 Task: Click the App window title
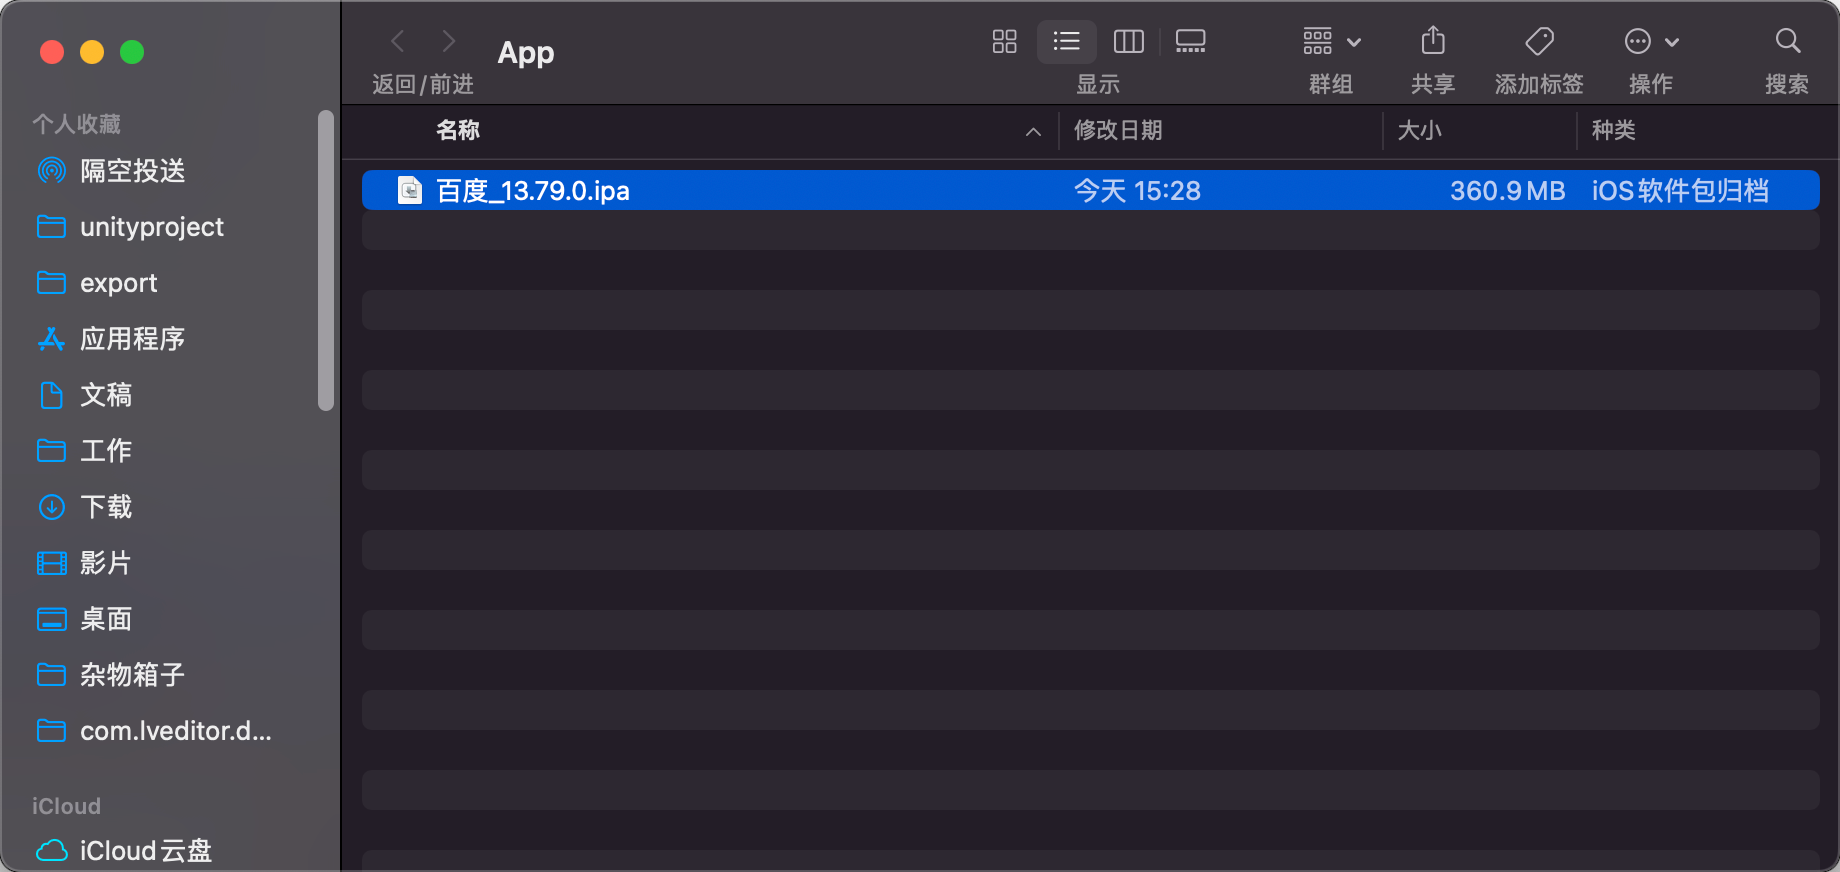pos(526,52)
